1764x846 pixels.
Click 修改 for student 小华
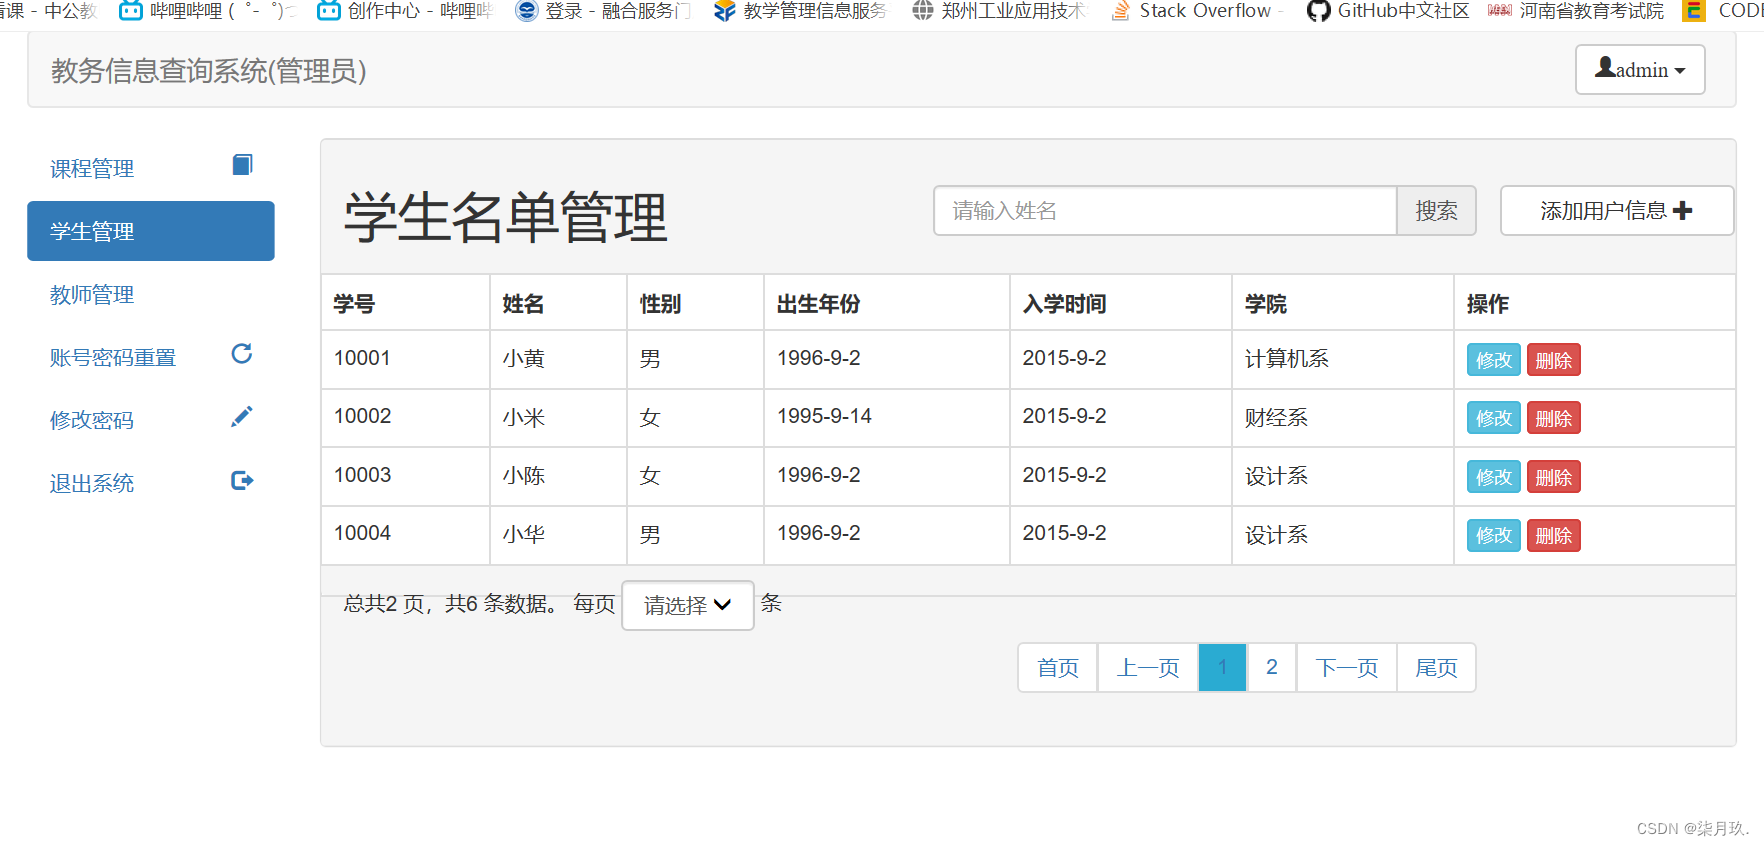click(1494, 535)
